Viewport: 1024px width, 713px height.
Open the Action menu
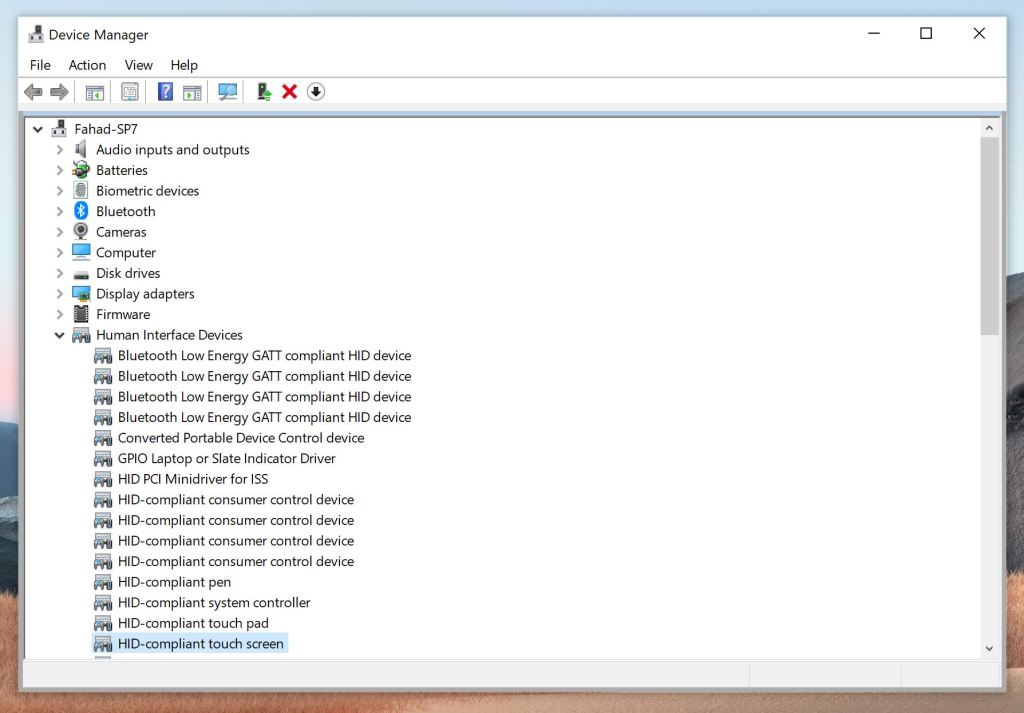pyautogui.click(x=87, y=65)
